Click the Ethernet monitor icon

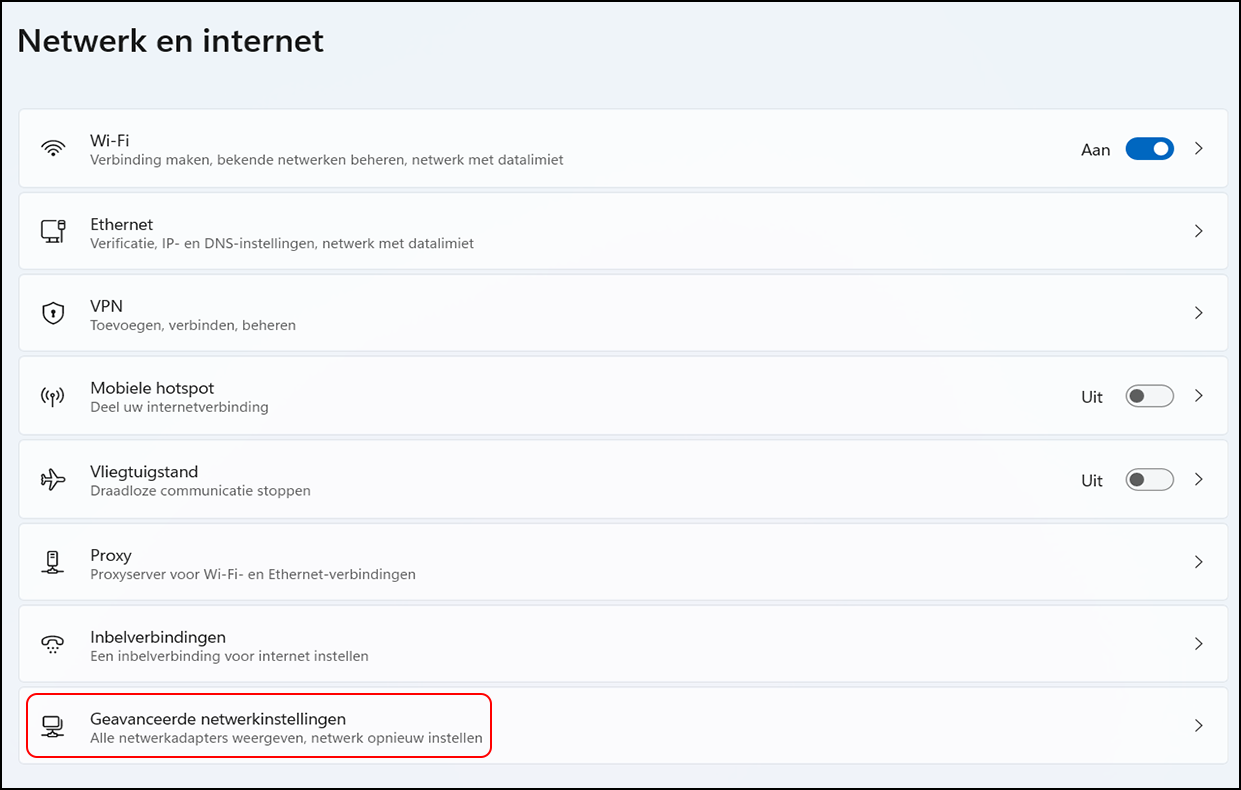pyautogui.click(x=53, y=231)
